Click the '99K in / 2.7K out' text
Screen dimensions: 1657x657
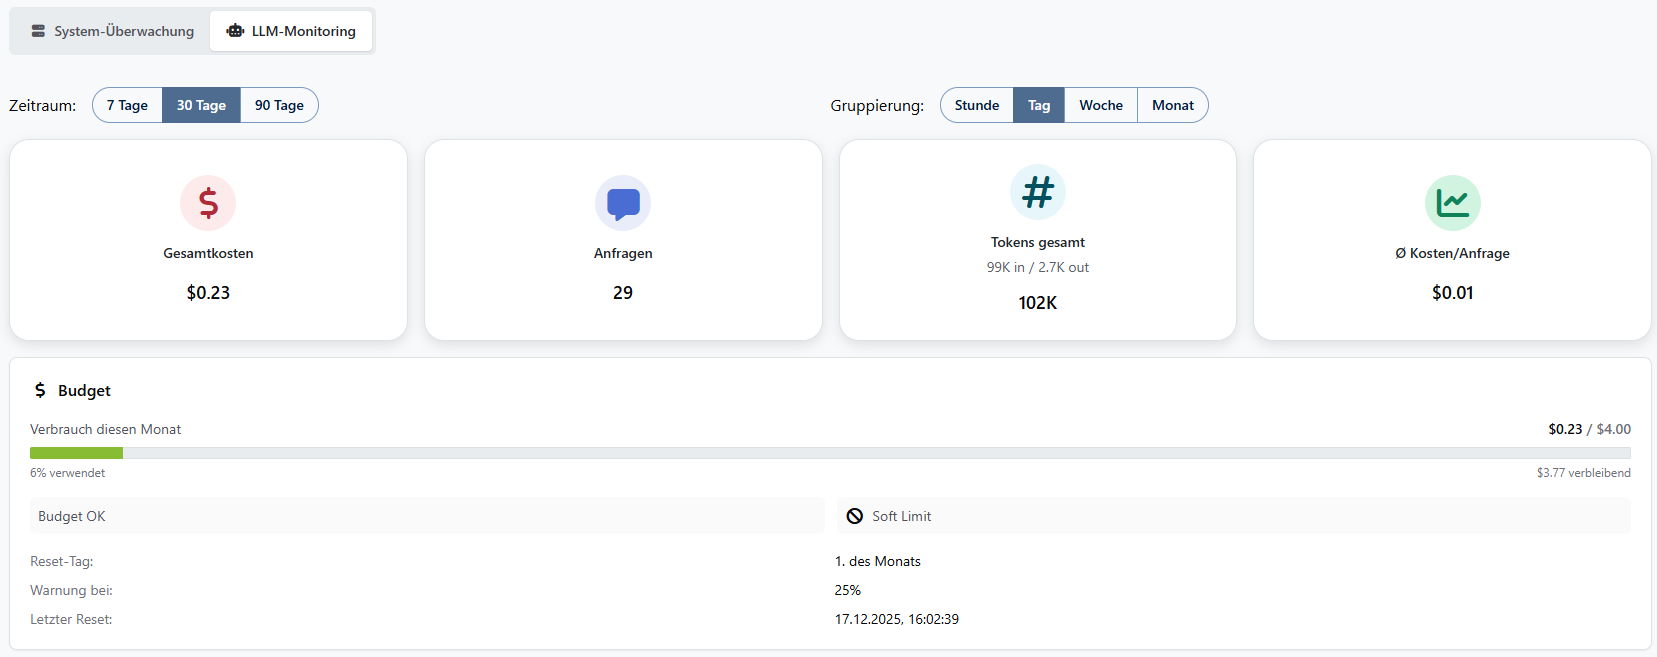pos(1038,267)
